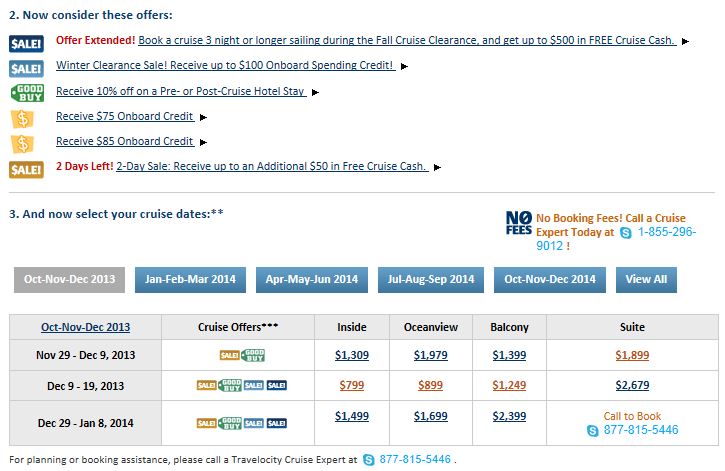Click the gold SALE icon beside 2-Day Sale
The image size is (725, 471).
pos(26,170)
